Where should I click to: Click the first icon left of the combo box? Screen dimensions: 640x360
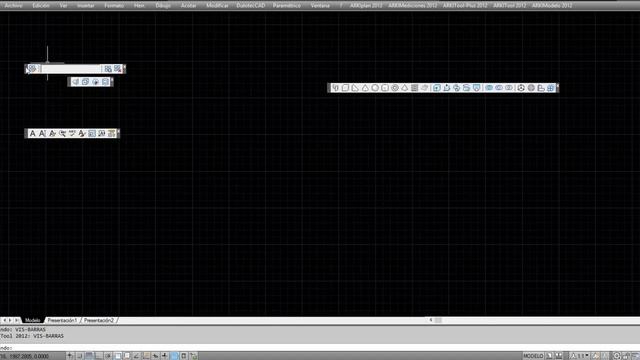(33, 69)
